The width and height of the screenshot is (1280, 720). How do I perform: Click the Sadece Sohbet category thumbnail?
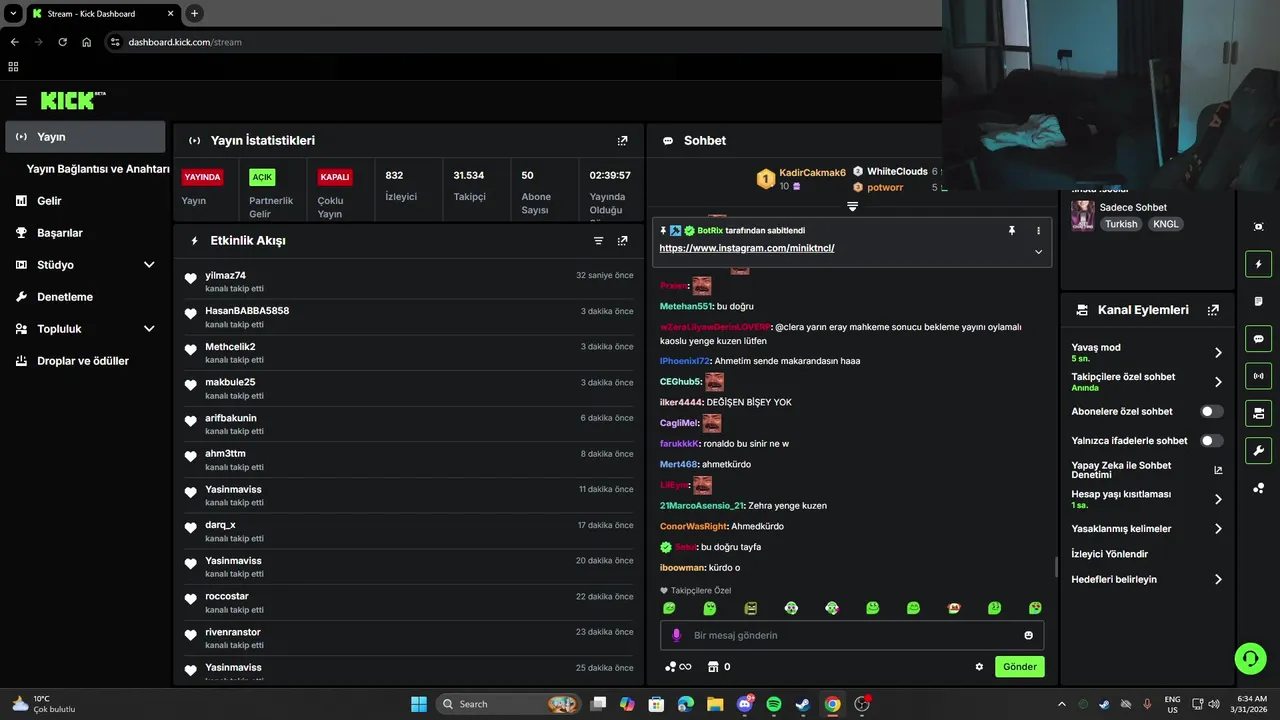(x=1082, y=215)
